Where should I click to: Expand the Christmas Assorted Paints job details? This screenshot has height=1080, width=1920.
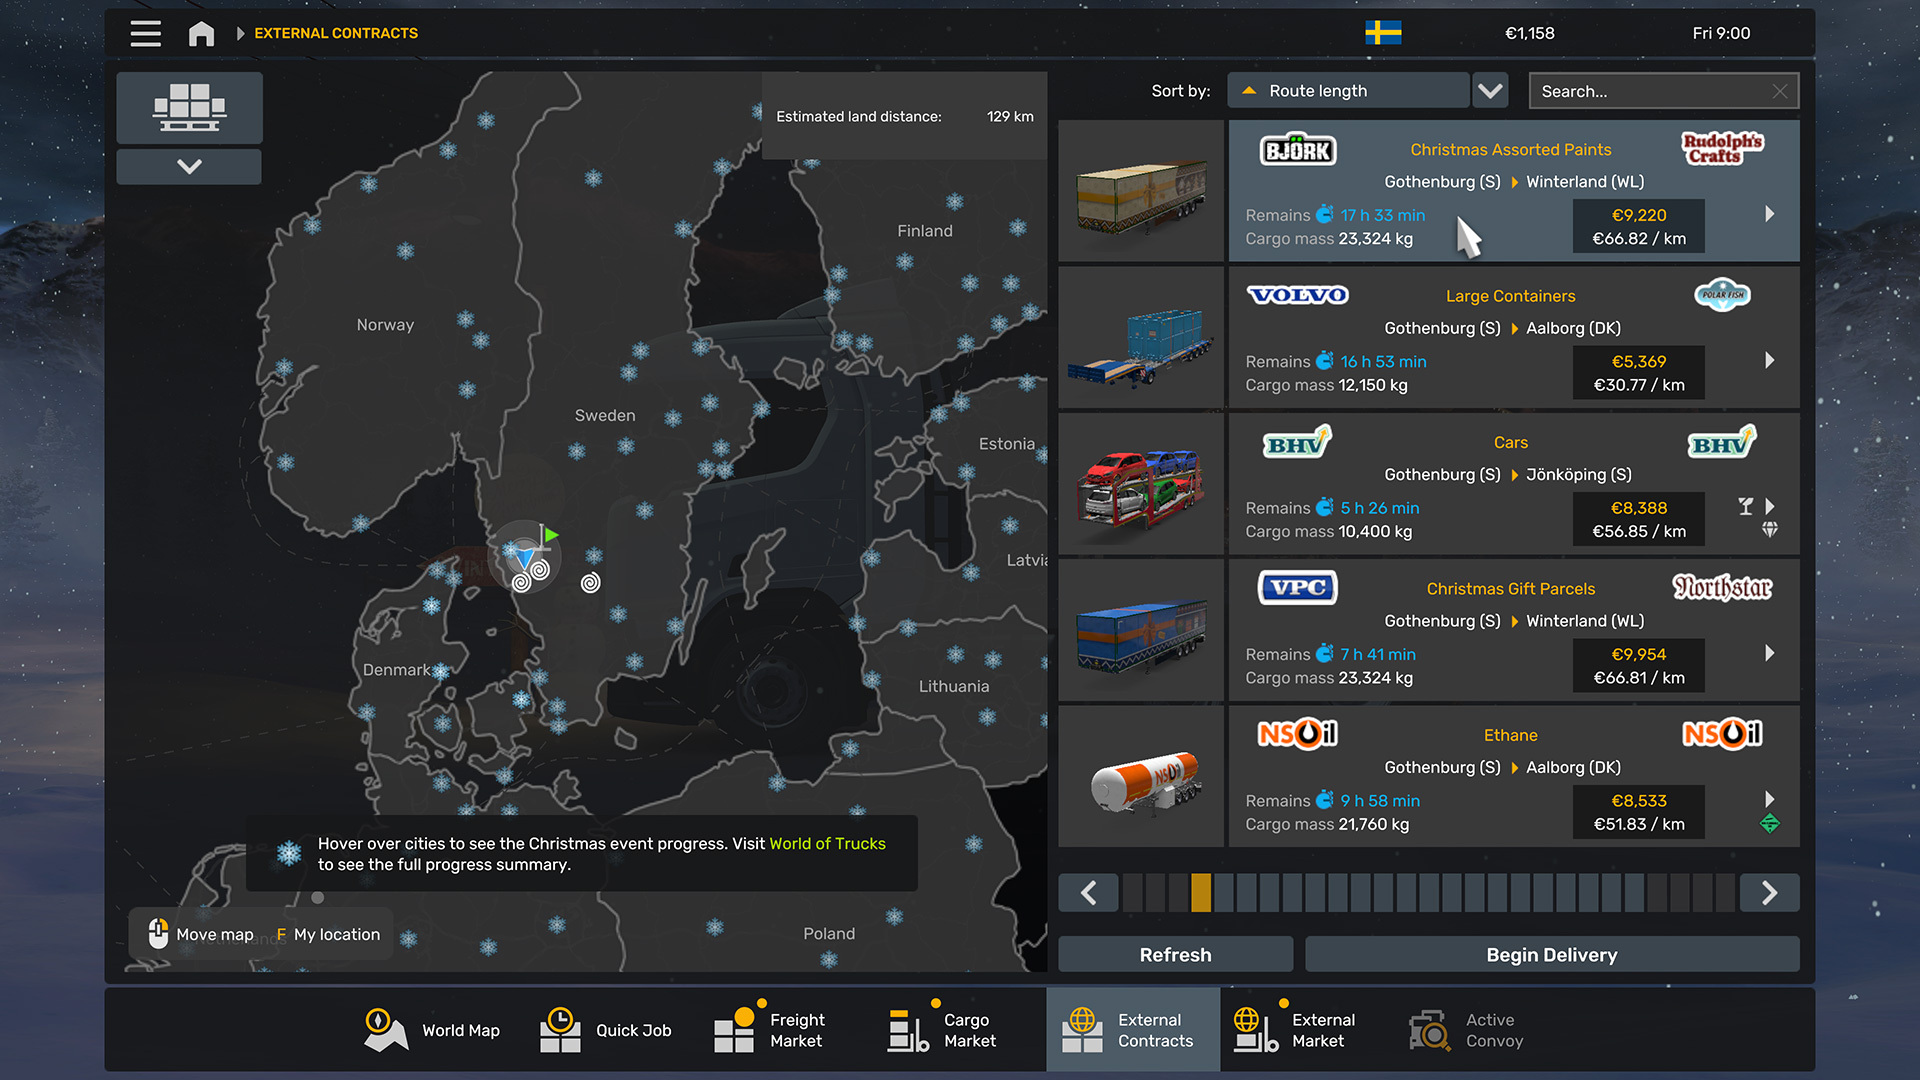[x=1769, y=214]
